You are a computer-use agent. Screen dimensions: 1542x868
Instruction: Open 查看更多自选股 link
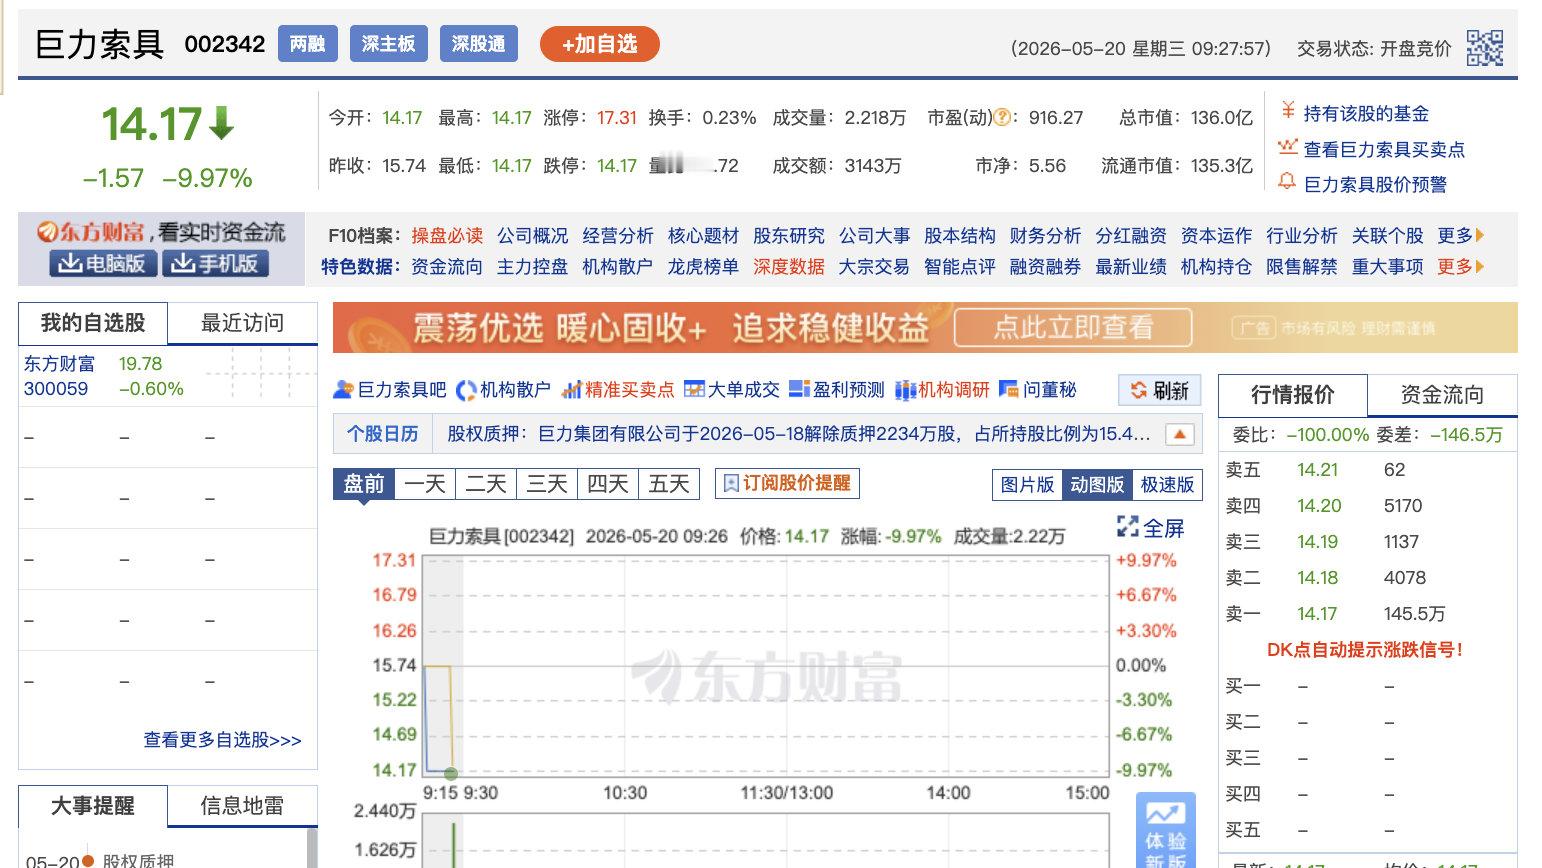point(222,740)
